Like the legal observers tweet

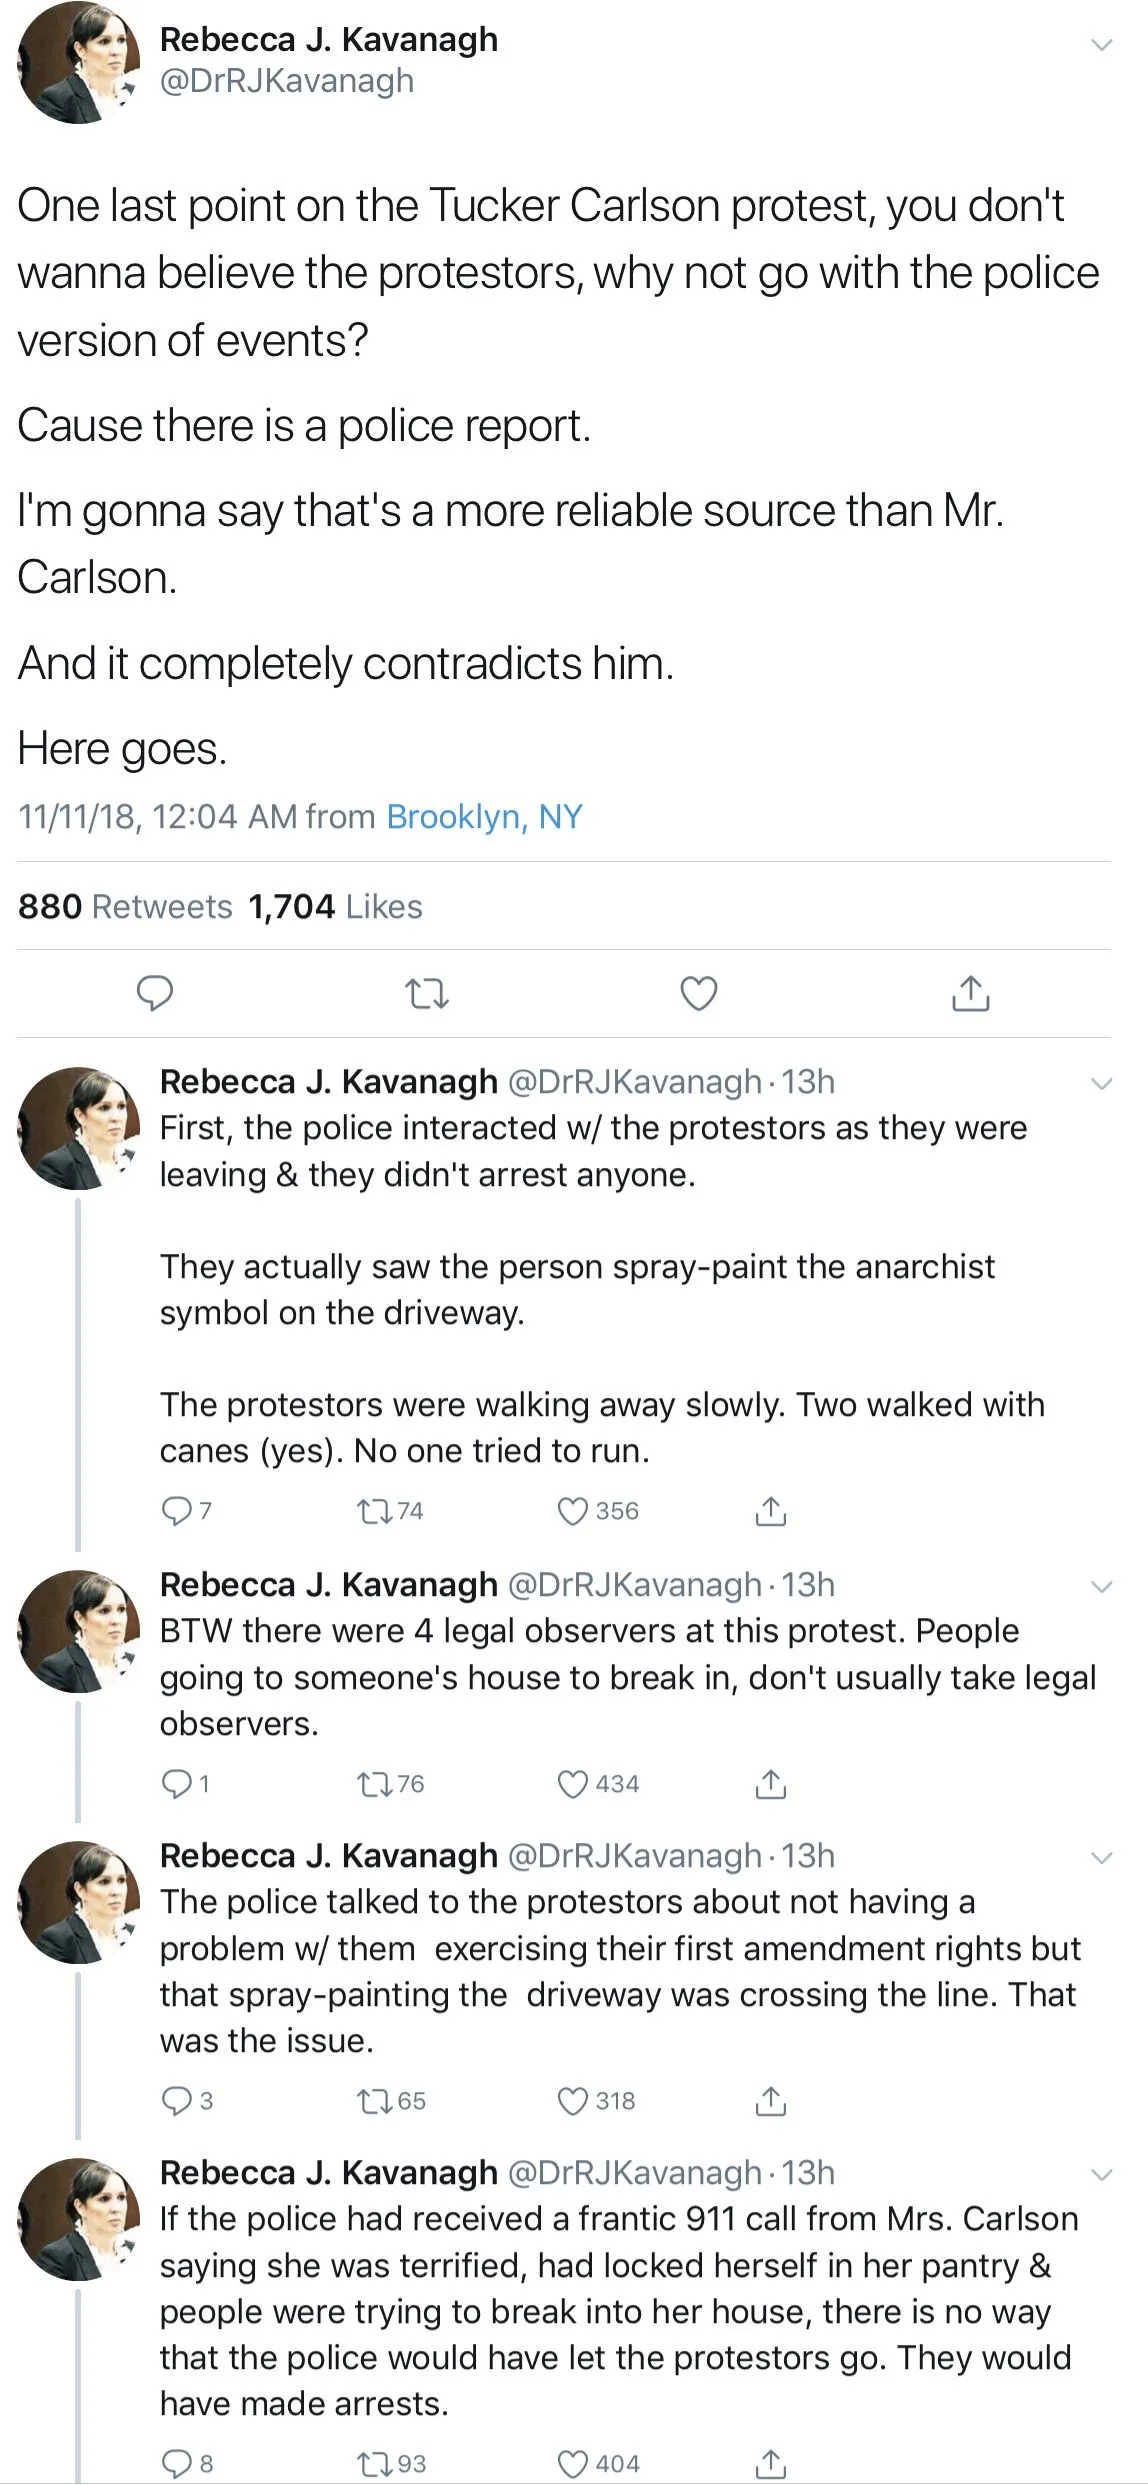click(x=572, y=1783)
